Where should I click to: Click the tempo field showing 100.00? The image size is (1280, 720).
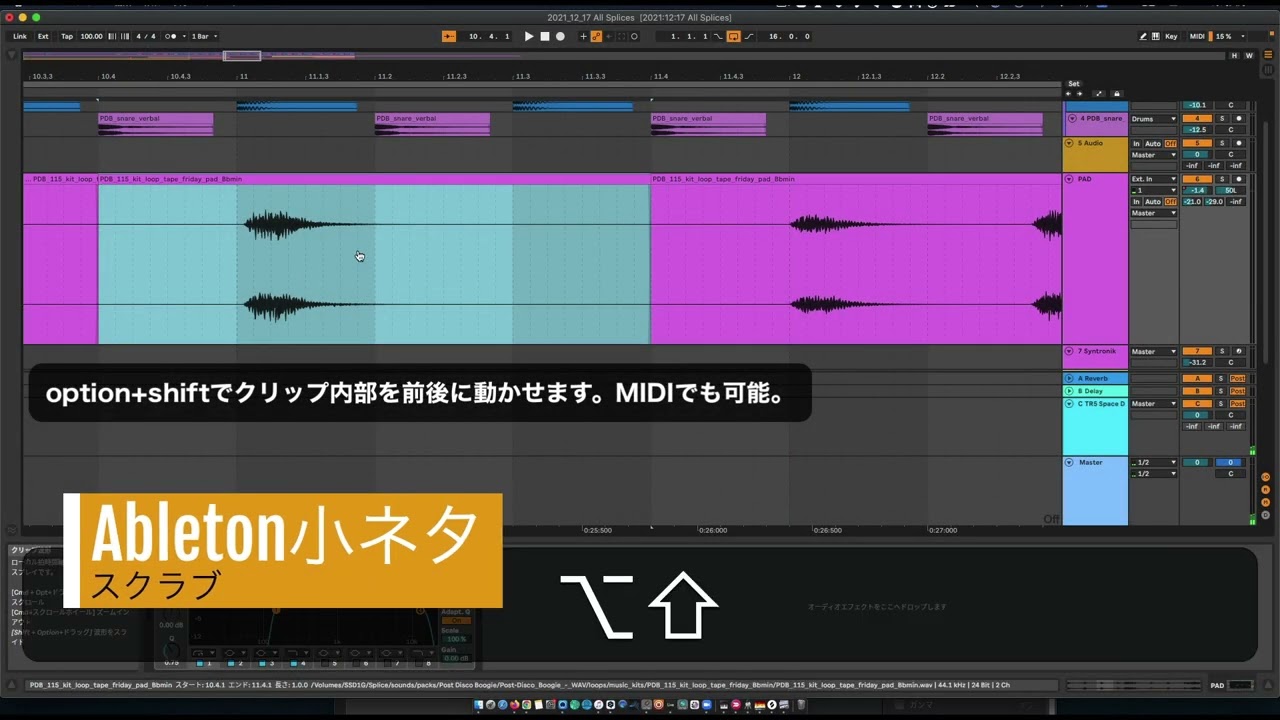click(91, 36)
